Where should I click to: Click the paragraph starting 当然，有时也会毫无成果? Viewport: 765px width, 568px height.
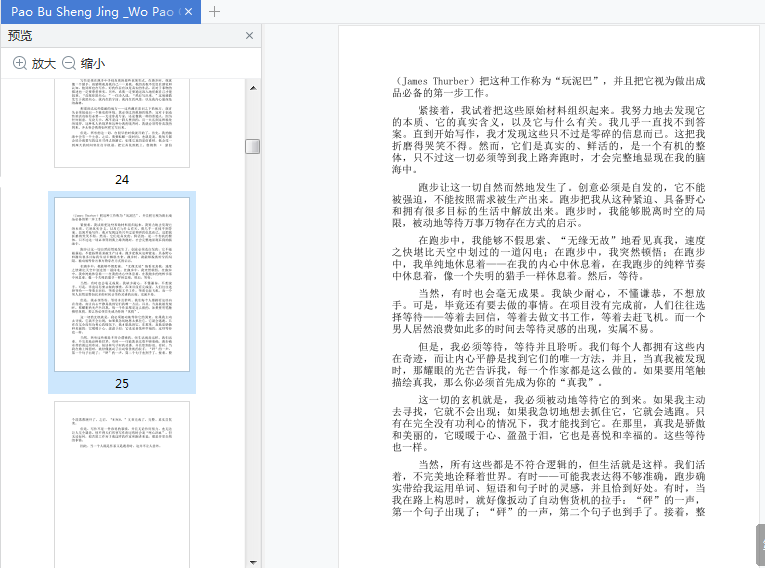click(549, 311)
